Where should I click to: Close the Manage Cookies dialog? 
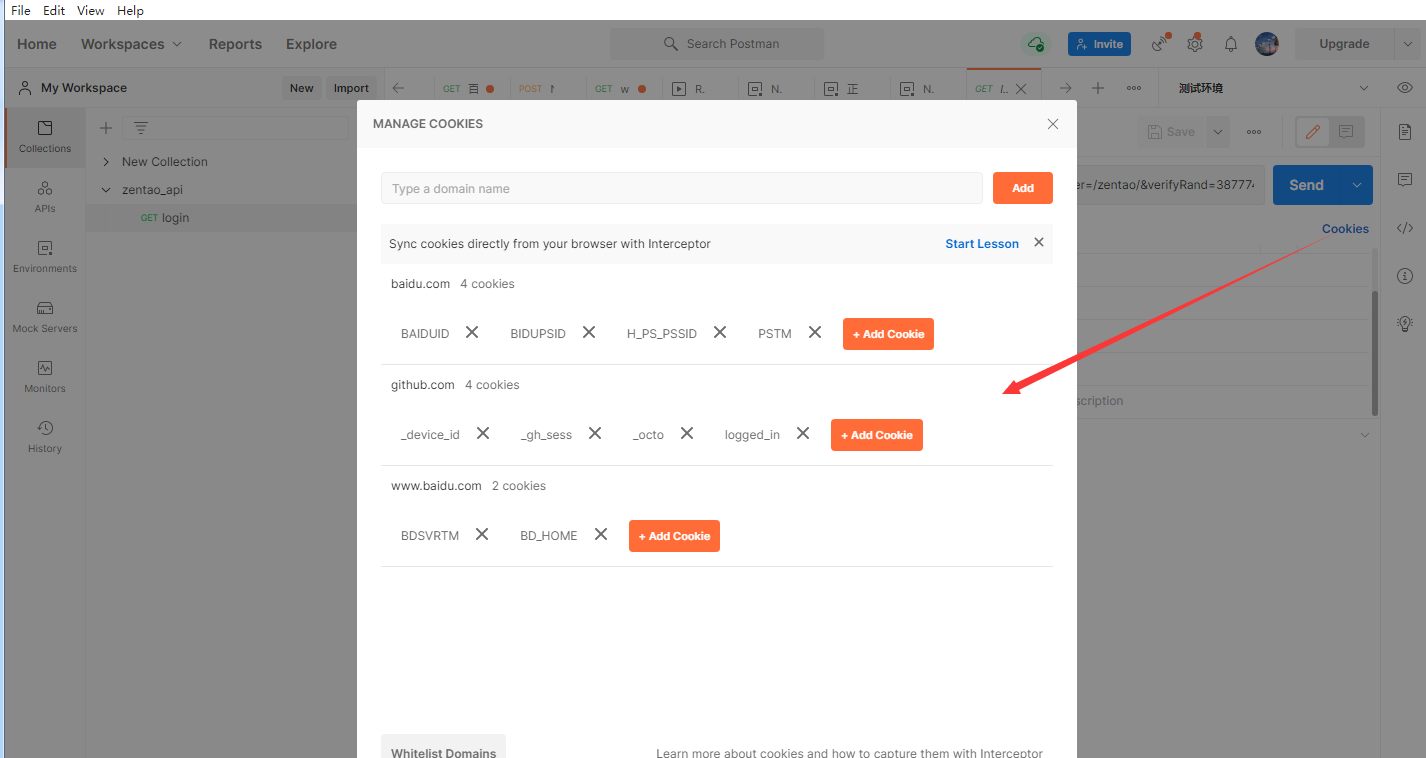pyautogui.click(x=1052, y=124)
